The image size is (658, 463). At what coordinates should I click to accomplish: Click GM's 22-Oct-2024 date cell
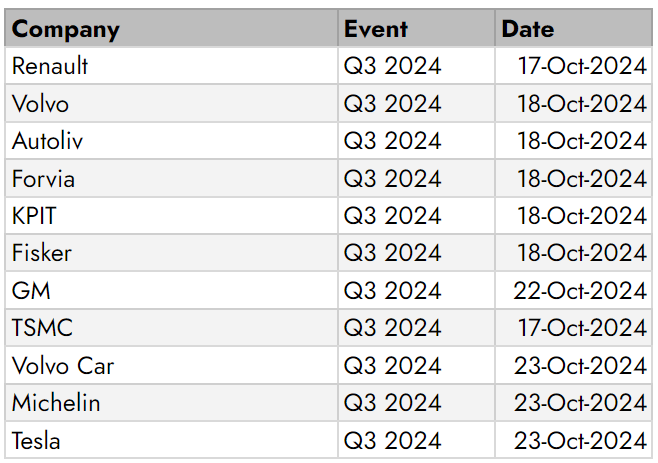click(574, 290)
